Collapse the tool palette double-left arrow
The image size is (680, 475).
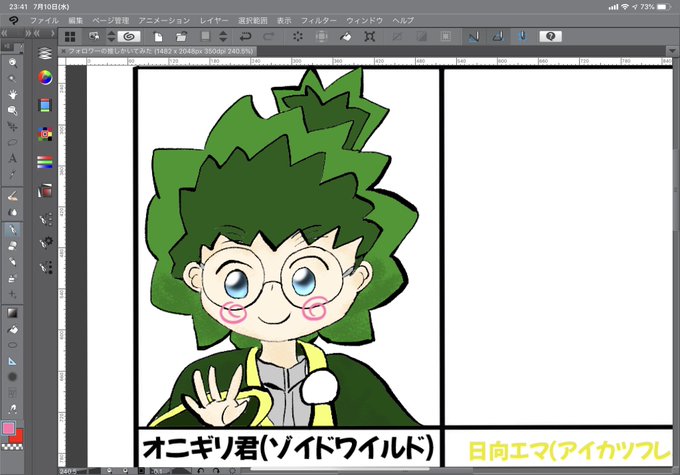[5, 33]
